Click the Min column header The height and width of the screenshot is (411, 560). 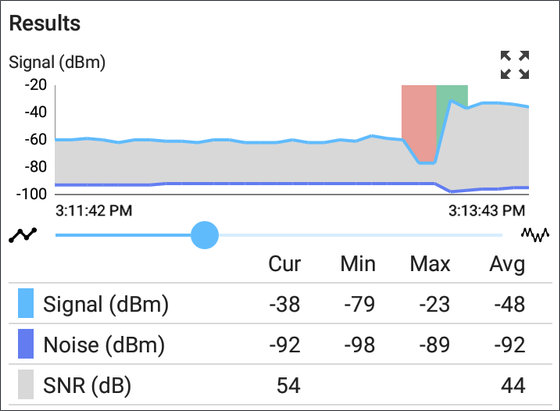pyautogui.click(x=358, y=264)
